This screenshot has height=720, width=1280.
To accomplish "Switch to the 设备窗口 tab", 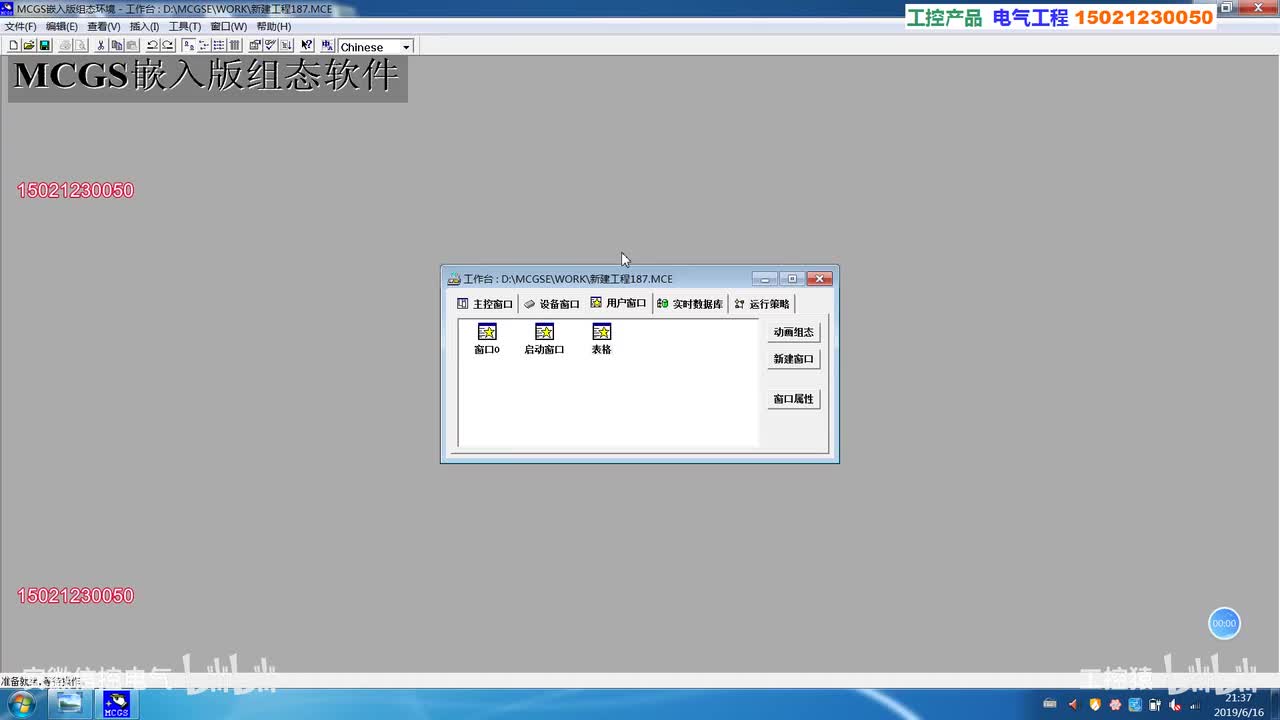I will coord(552,304).
